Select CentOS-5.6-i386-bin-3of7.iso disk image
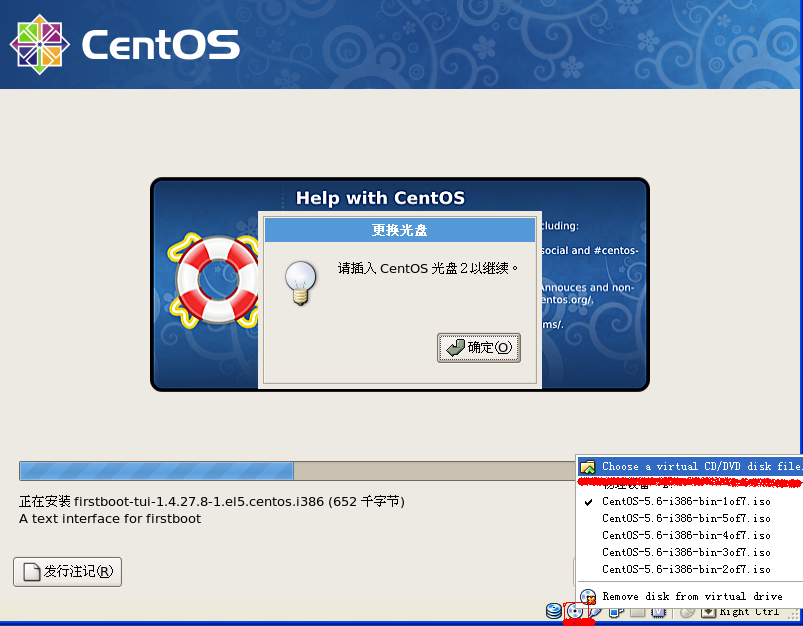The image size is (803, 626). click(x=690, y=552)
